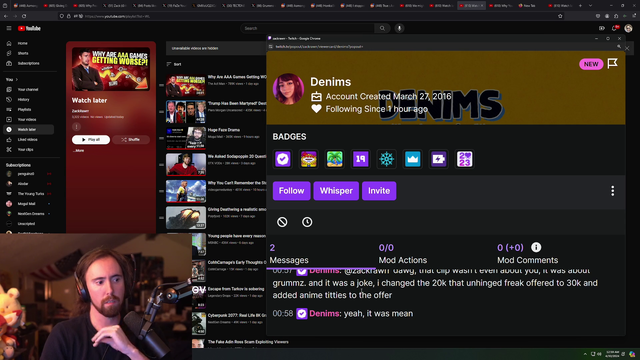Screen dimensions: 640x360
Task: Click the palm tree badge
Action: (x=334, y=159)
